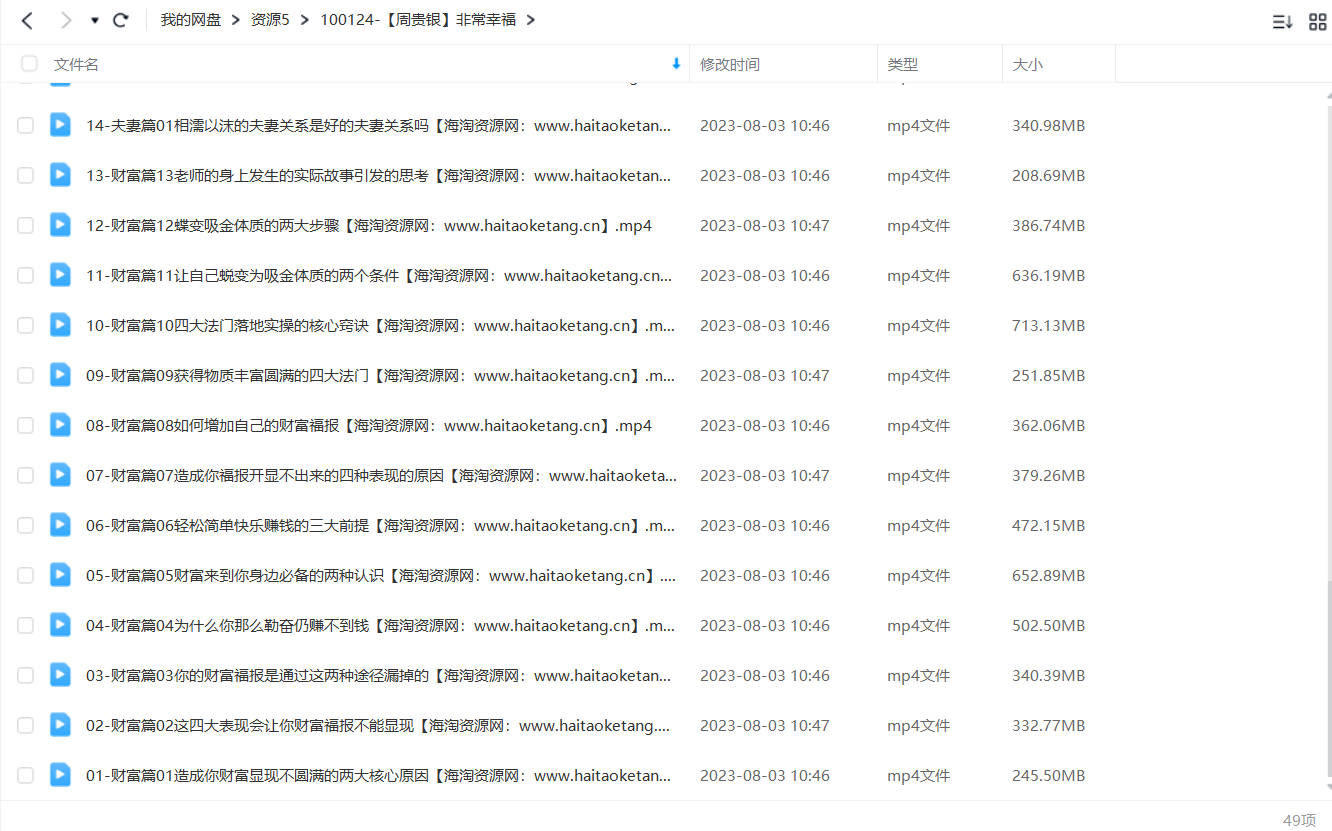Click mp4文件 type in 09-财富篇09 row
The height and width of the screenshot is (831, 1332).
coord(918,375)
